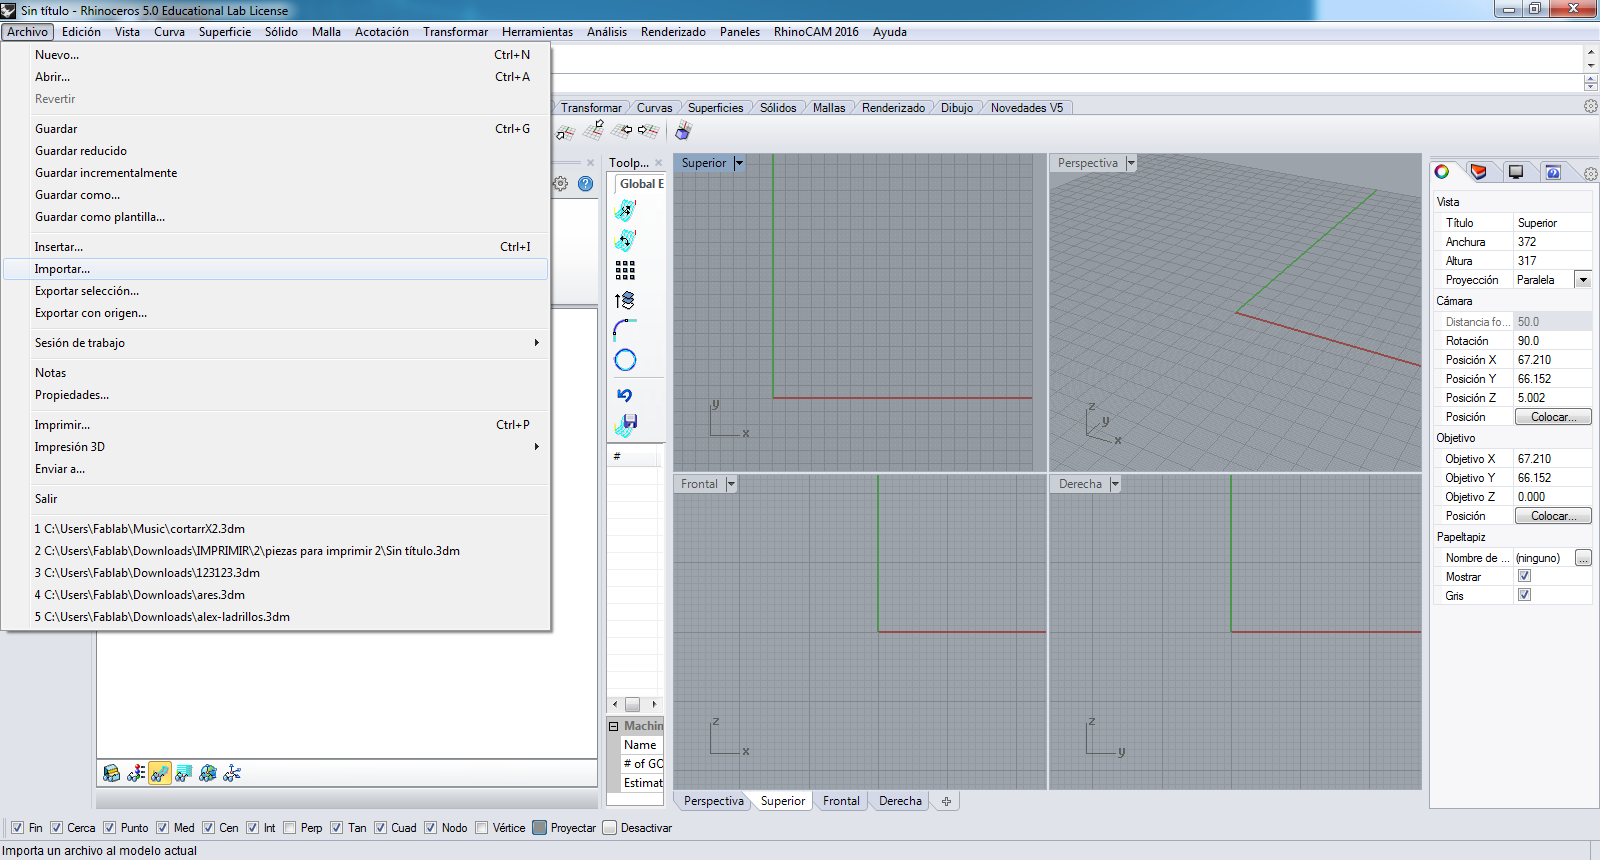Viewport: 1602px width, 860px height.
Task: Click the Posición X value field
Action: tap(1552, 360)
